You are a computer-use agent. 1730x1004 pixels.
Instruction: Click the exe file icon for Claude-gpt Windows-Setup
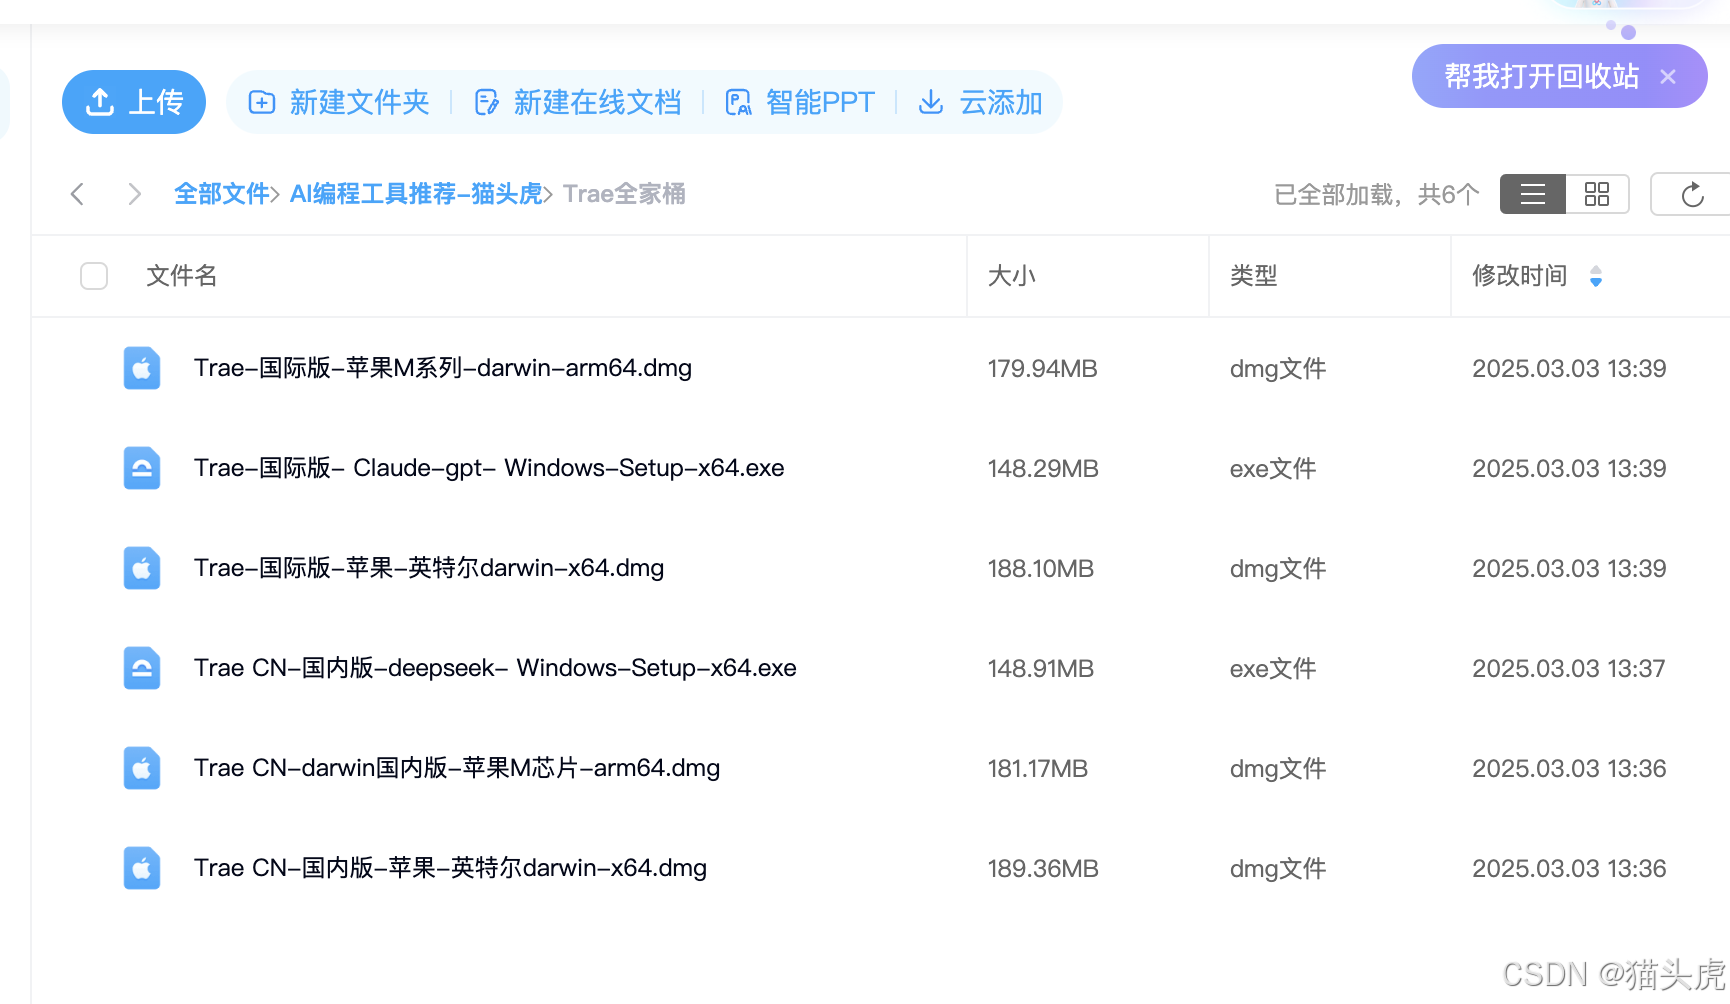[142, 468]
